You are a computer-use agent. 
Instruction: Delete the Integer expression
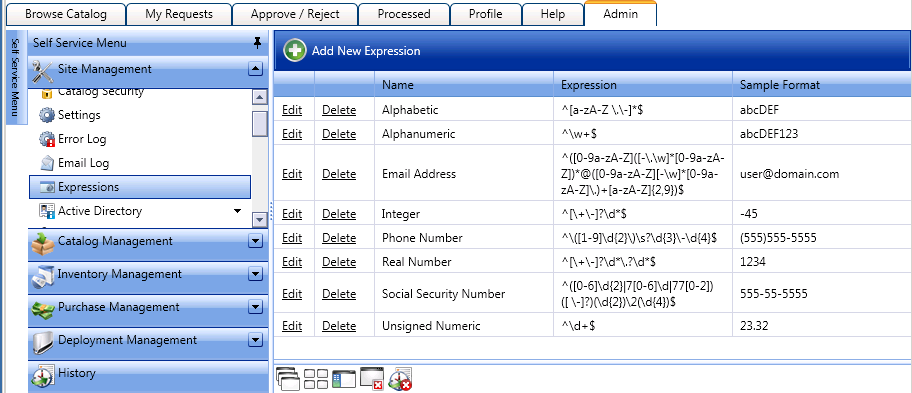[x=339, y=214]
